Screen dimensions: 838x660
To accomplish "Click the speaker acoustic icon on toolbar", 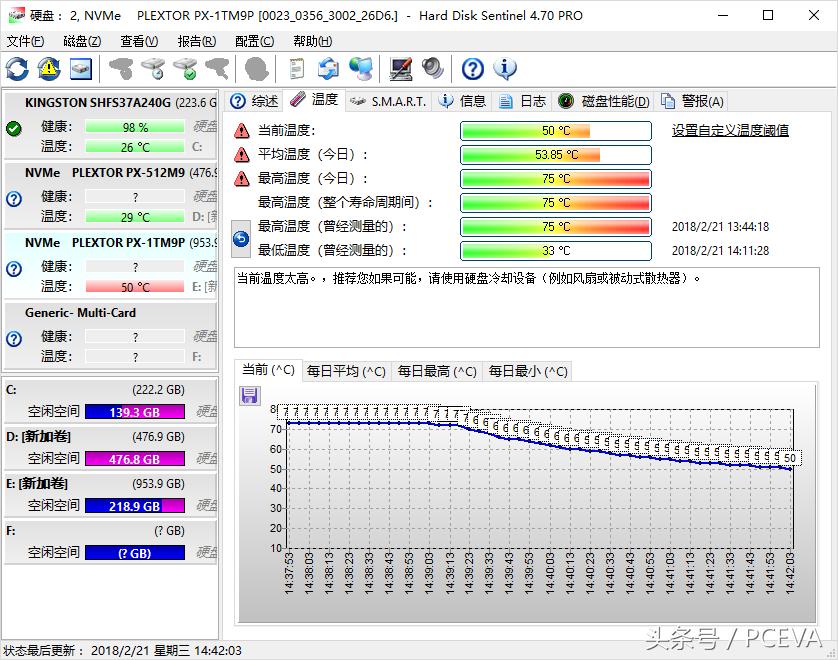I will click(x=434, y=68).
